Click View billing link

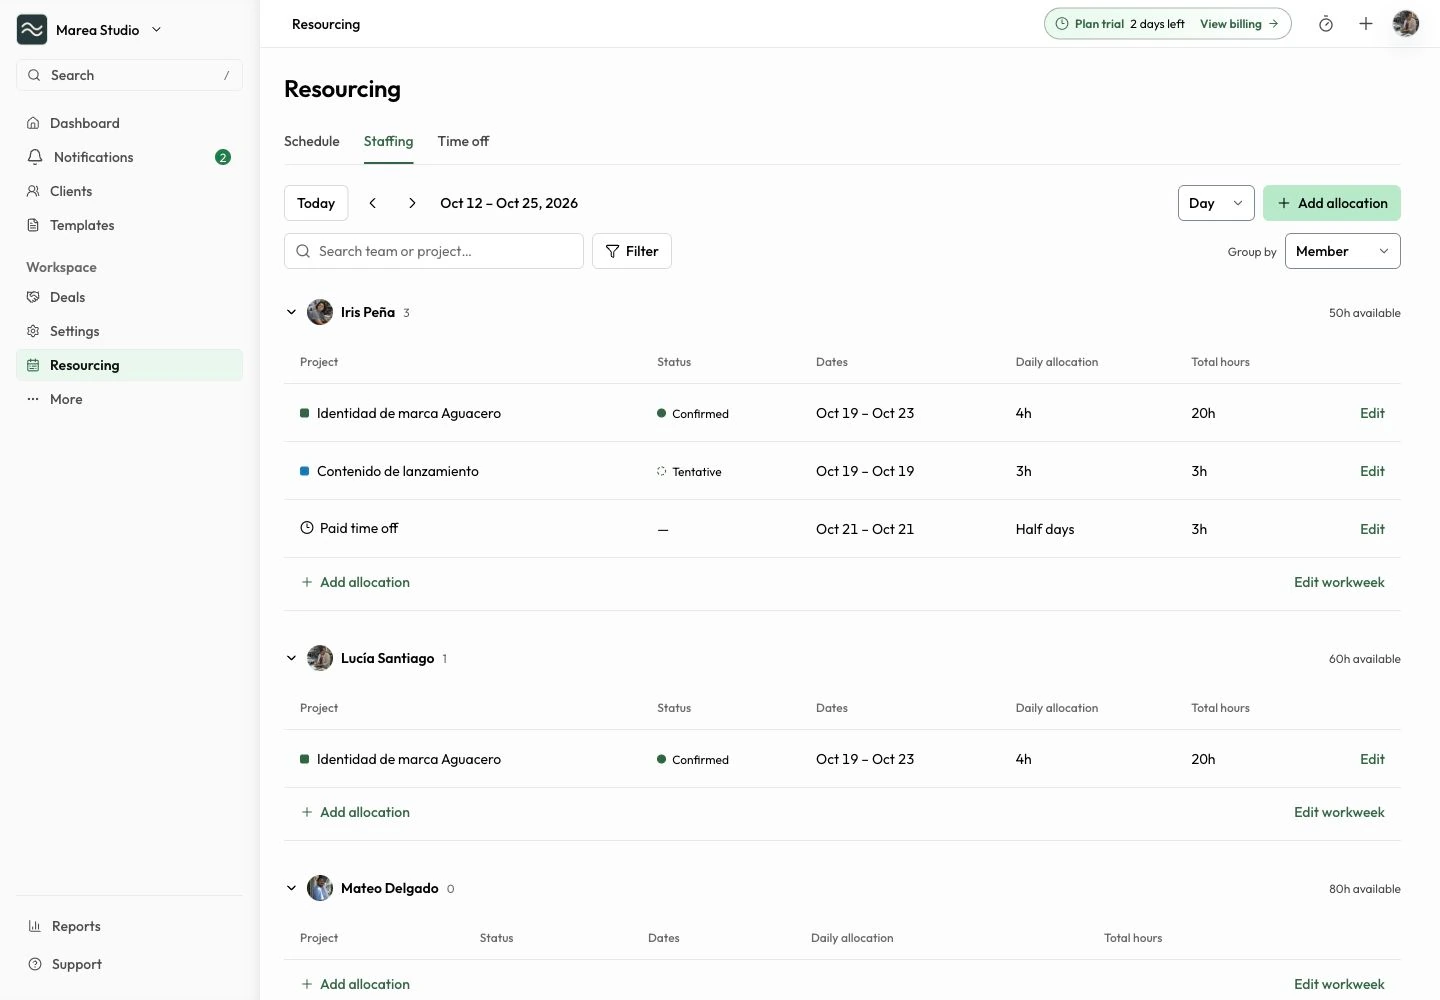point(1239,24)
